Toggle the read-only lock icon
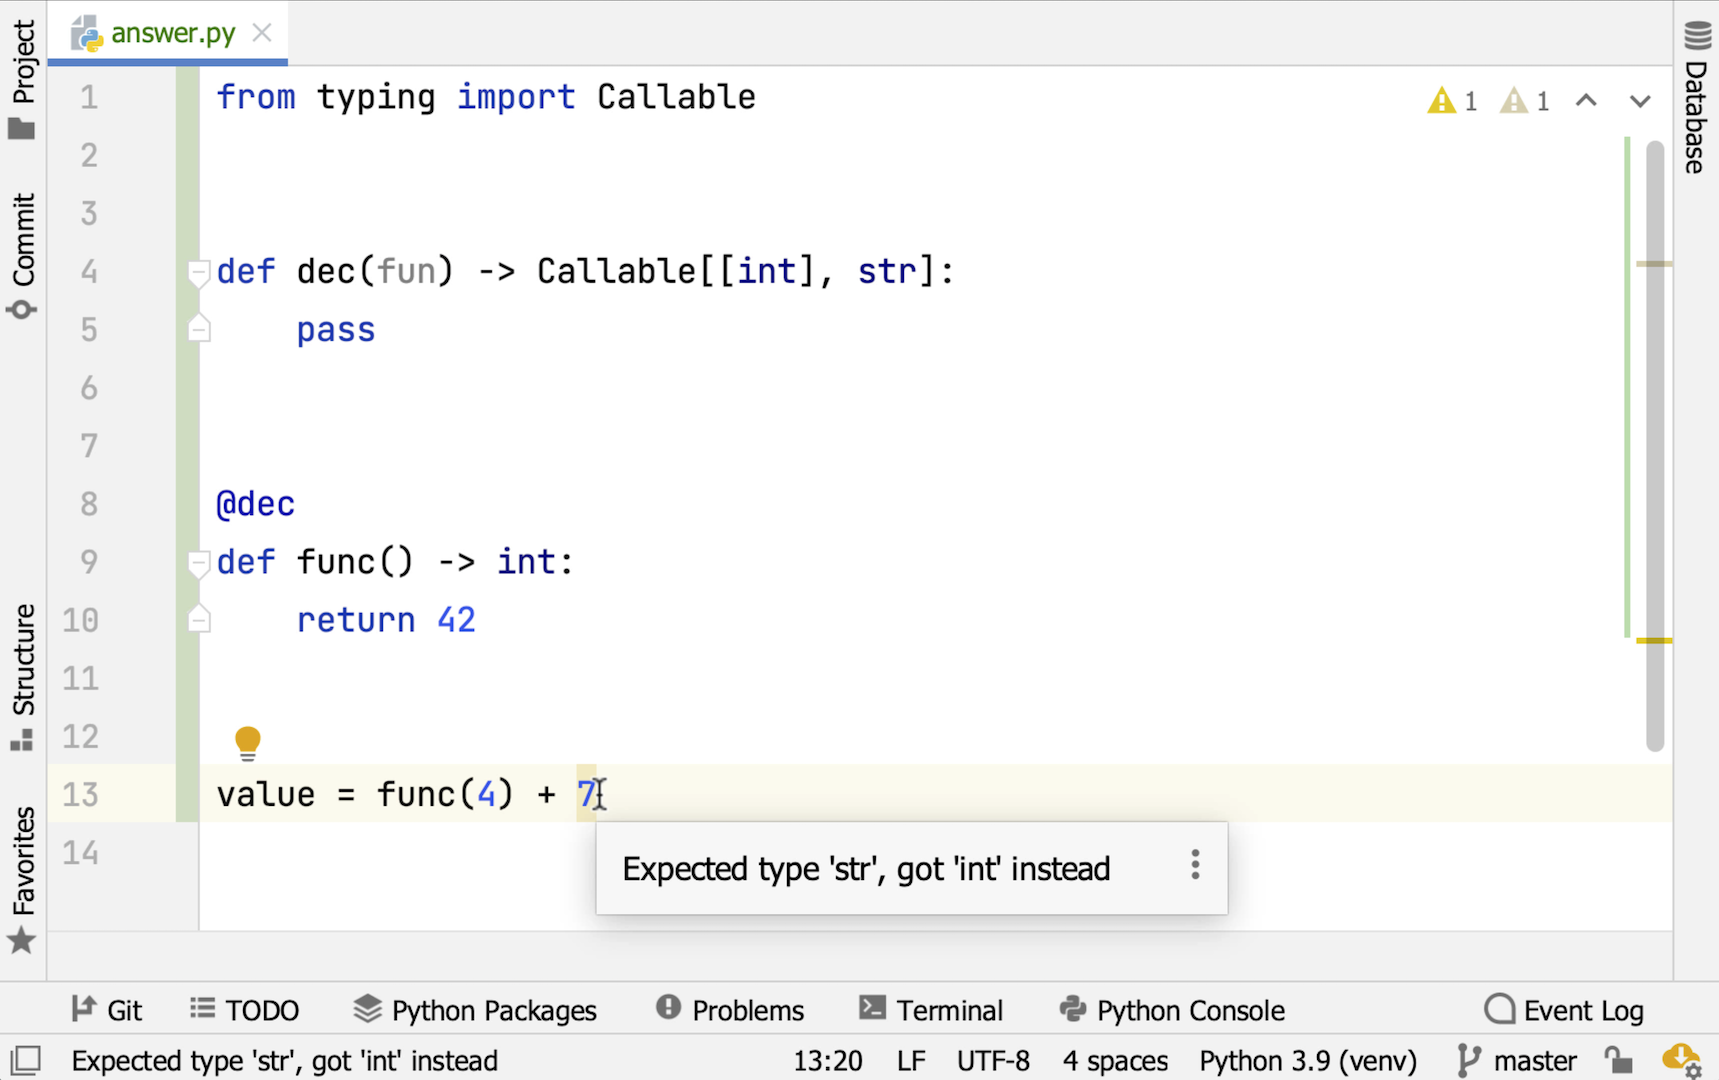1719x1080 pixels. pyautogui.click(x=1617, y=1060)
